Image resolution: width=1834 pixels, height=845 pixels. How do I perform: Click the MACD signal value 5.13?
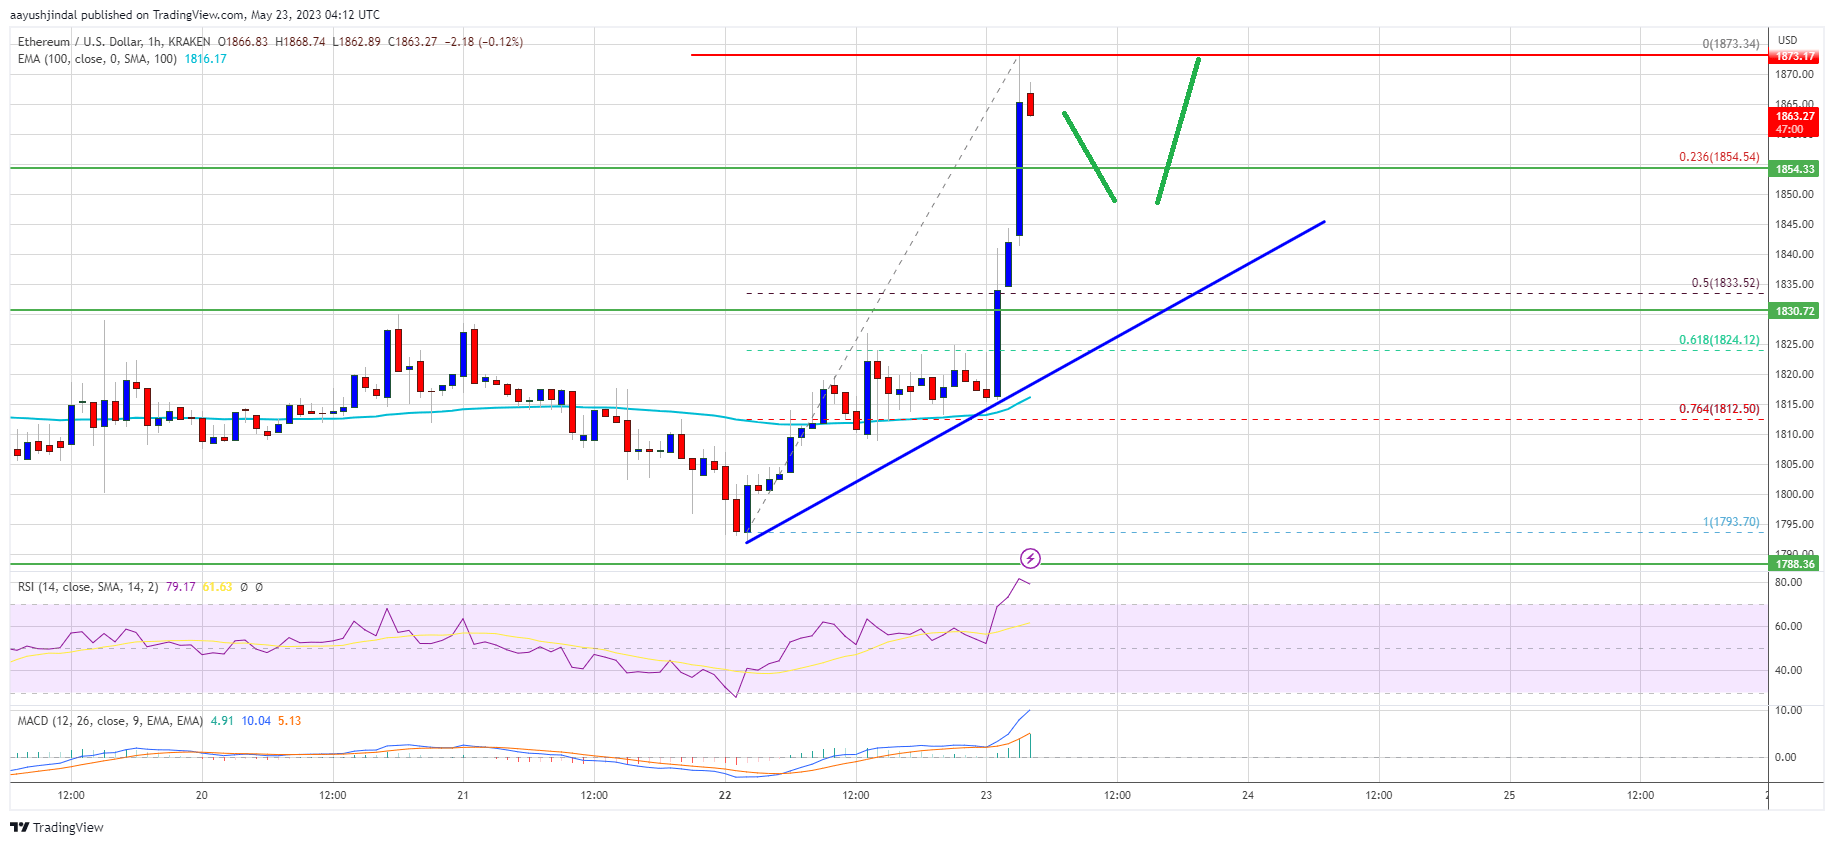[x=289, y=721]
